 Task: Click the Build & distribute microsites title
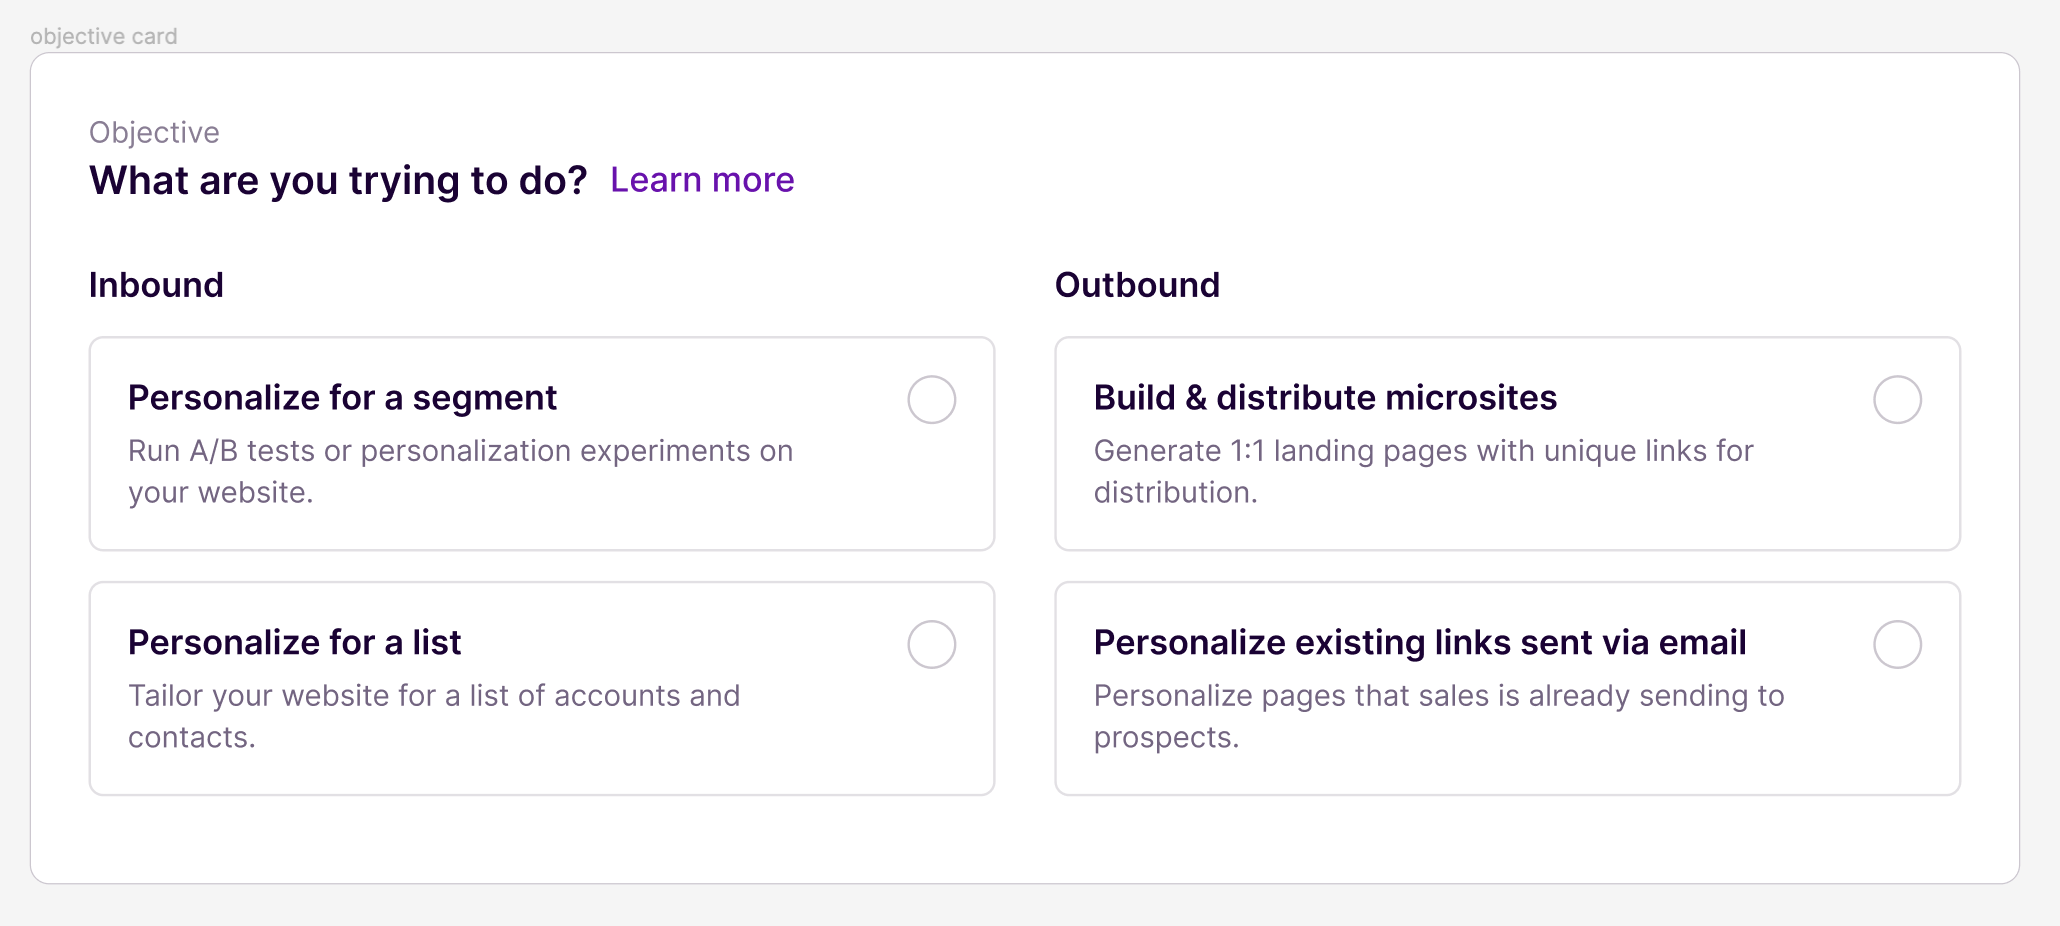coord(1325,398)
